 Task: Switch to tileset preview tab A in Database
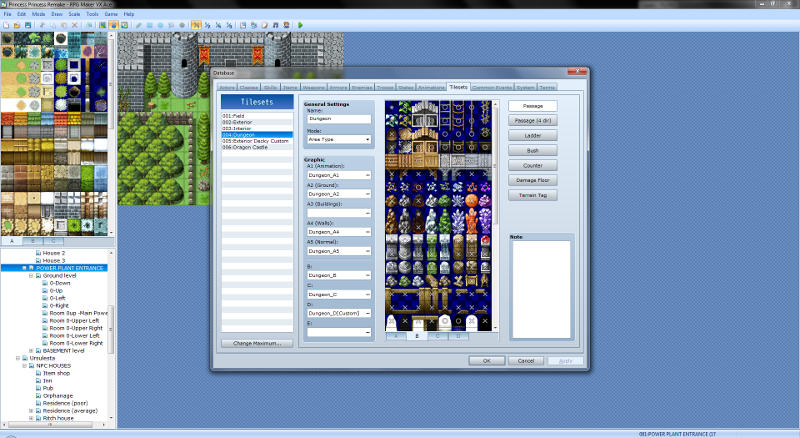pos(396,336)
